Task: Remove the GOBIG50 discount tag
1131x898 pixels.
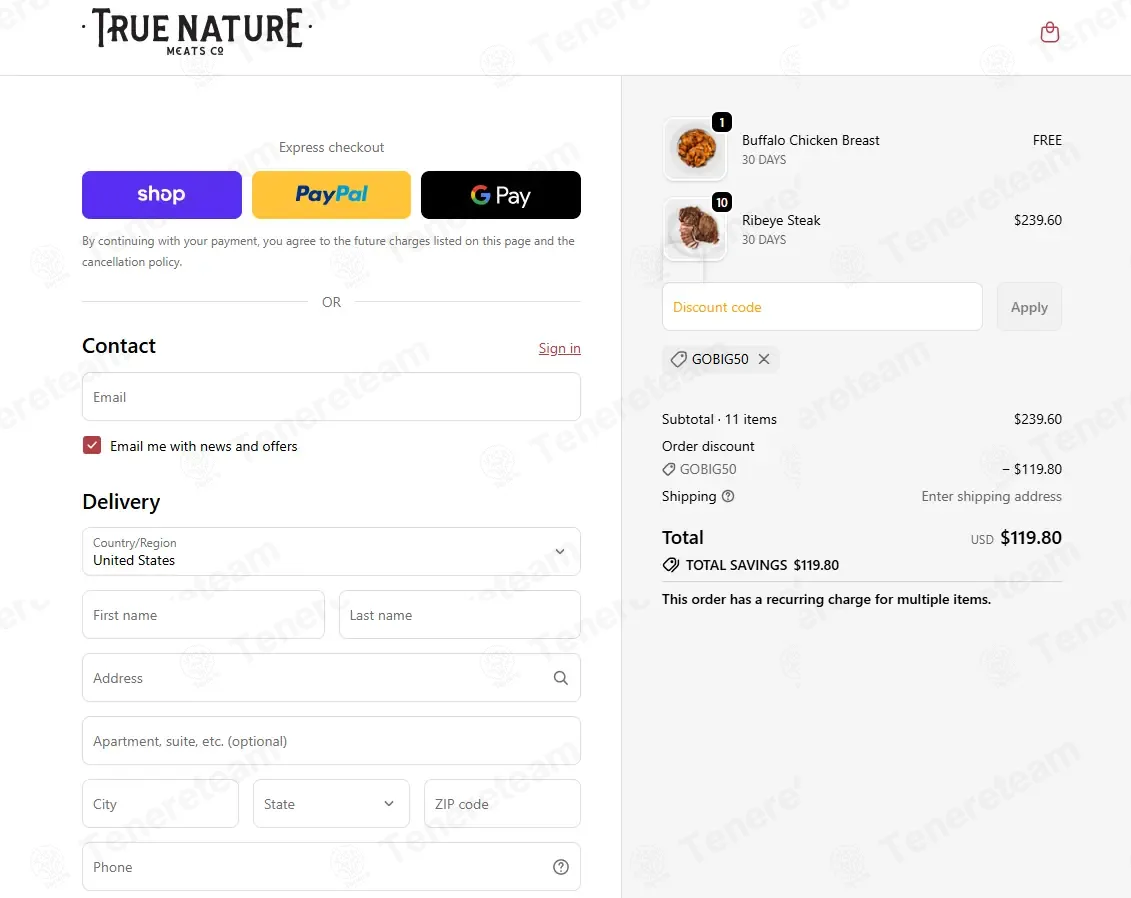Action: (764, 358)
